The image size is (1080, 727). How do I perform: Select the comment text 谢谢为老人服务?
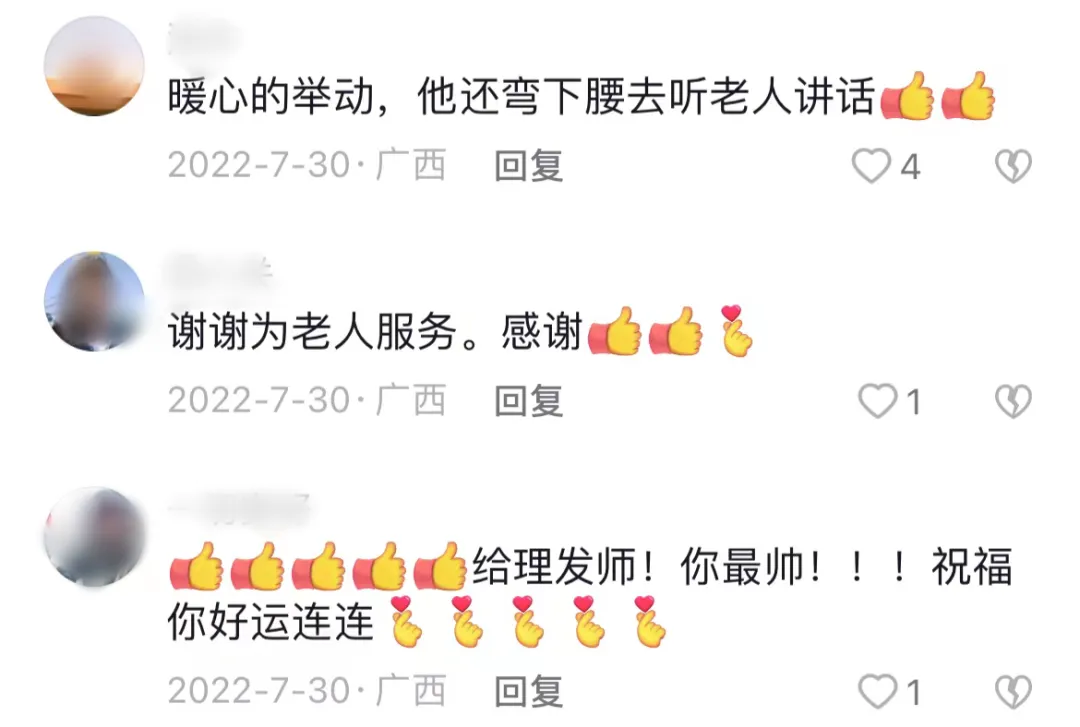tap(313, 331)
